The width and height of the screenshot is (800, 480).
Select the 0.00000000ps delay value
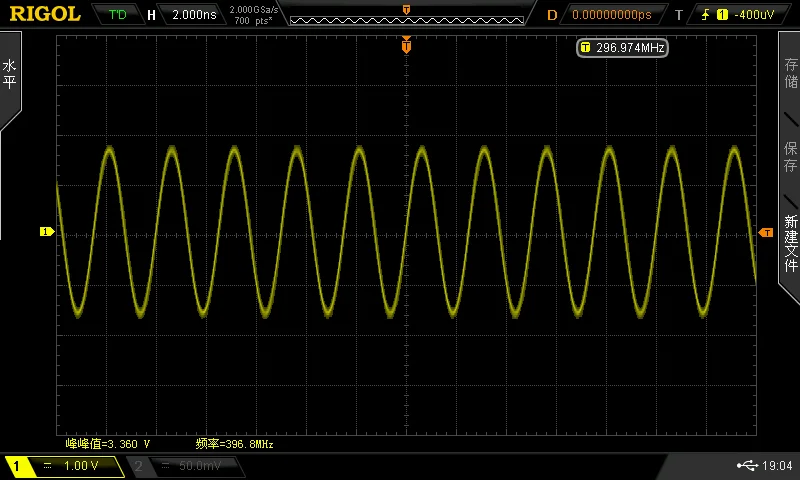[x=612, y=15]
